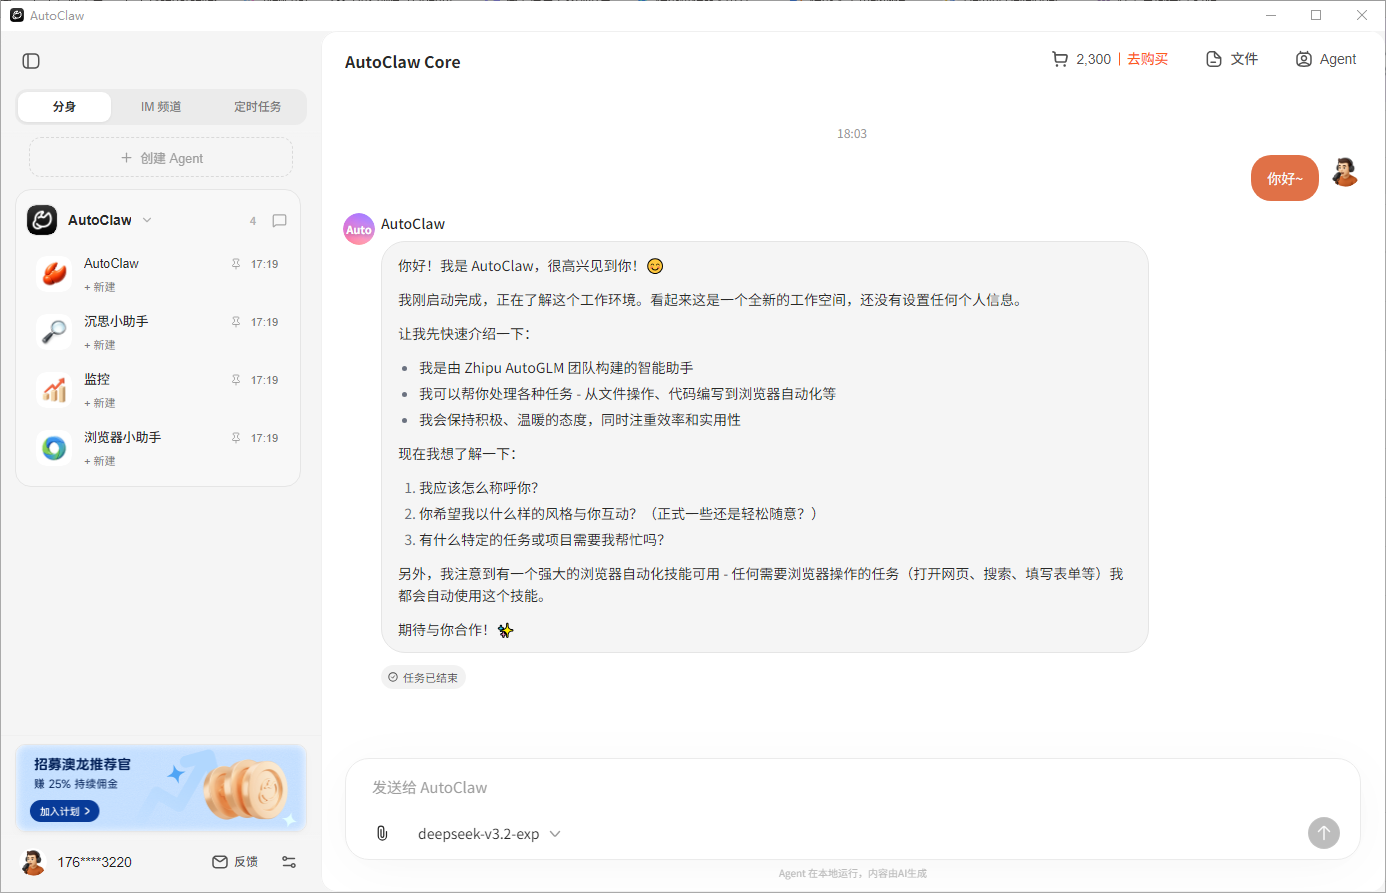The height and width of the screenshot is (893, 1386).
Task: Click 新建 under the AutoClaw agent
Action: click(x=100, y=287)
